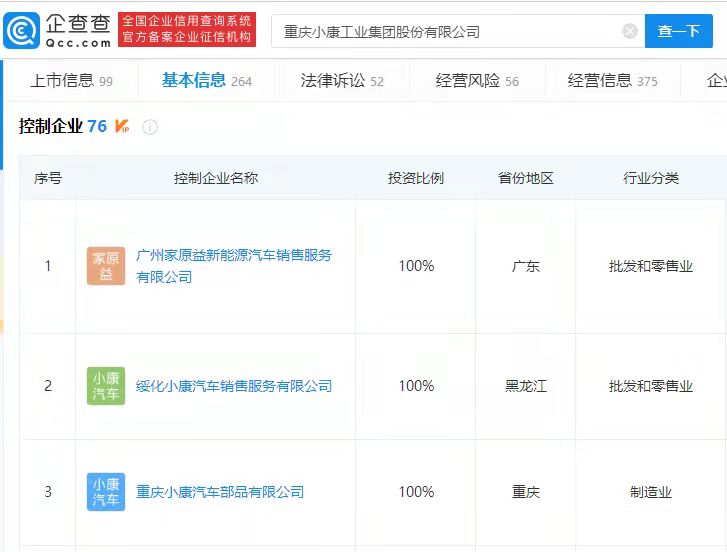
Task: Click the Qcc.com logo icon
Action: [21, 31]
